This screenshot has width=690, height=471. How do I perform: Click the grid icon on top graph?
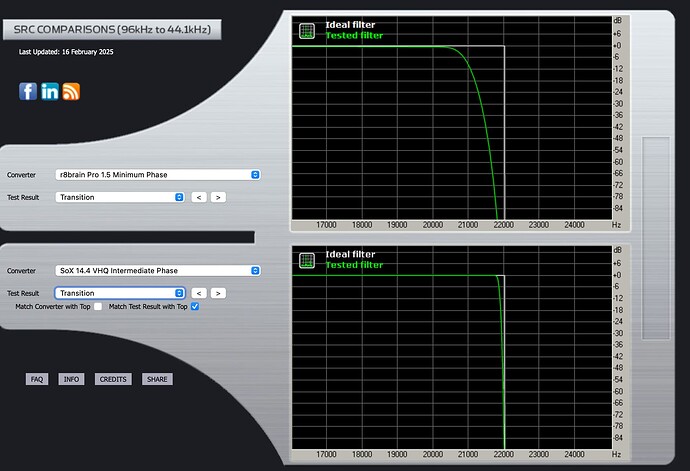pyautogui.click(x=307, y=31)
